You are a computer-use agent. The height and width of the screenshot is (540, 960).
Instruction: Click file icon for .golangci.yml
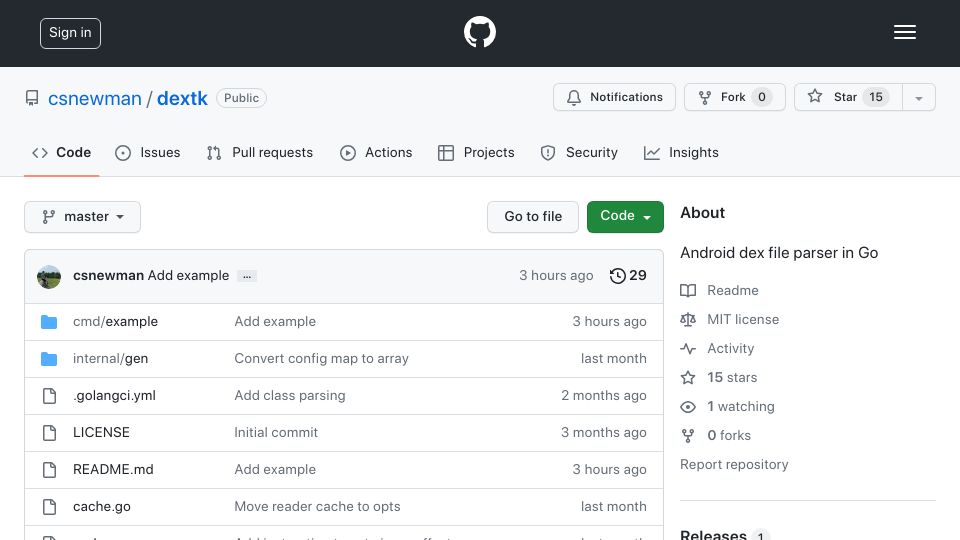pyautogui.click(x=50, y=396)
